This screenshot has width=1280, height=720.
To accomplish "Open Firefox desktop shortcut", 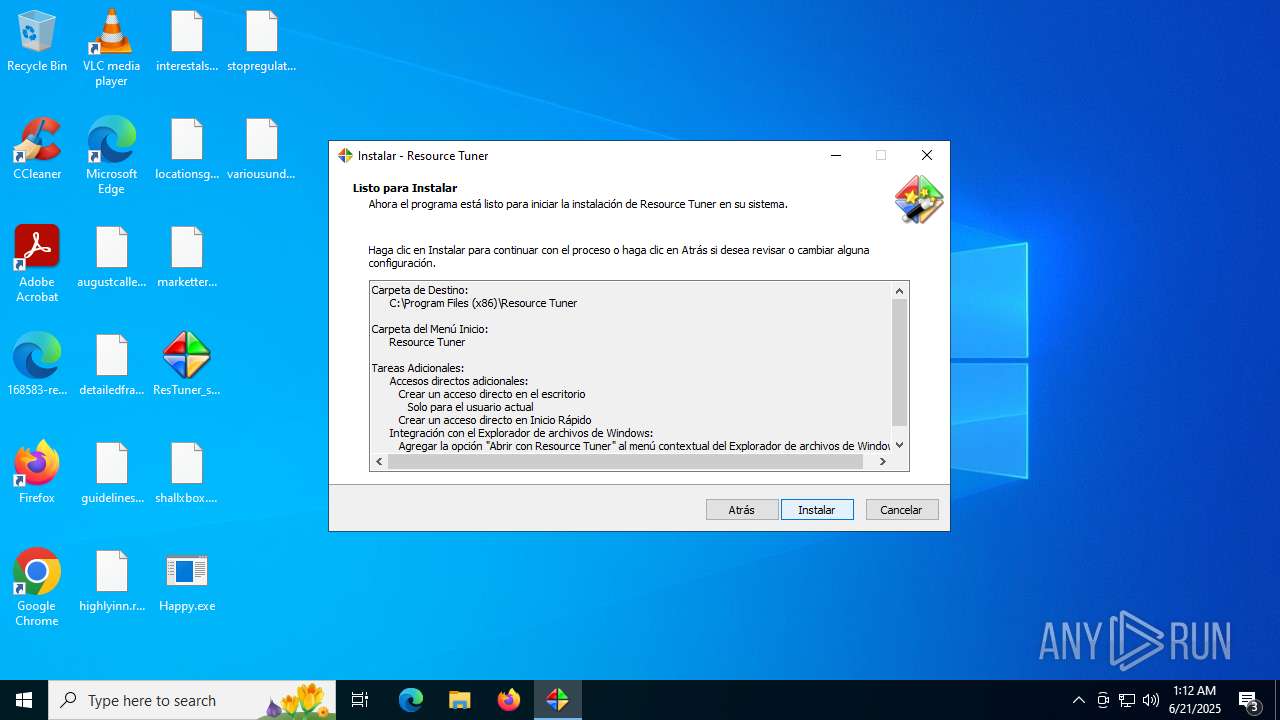I will [x=37, y=472].
